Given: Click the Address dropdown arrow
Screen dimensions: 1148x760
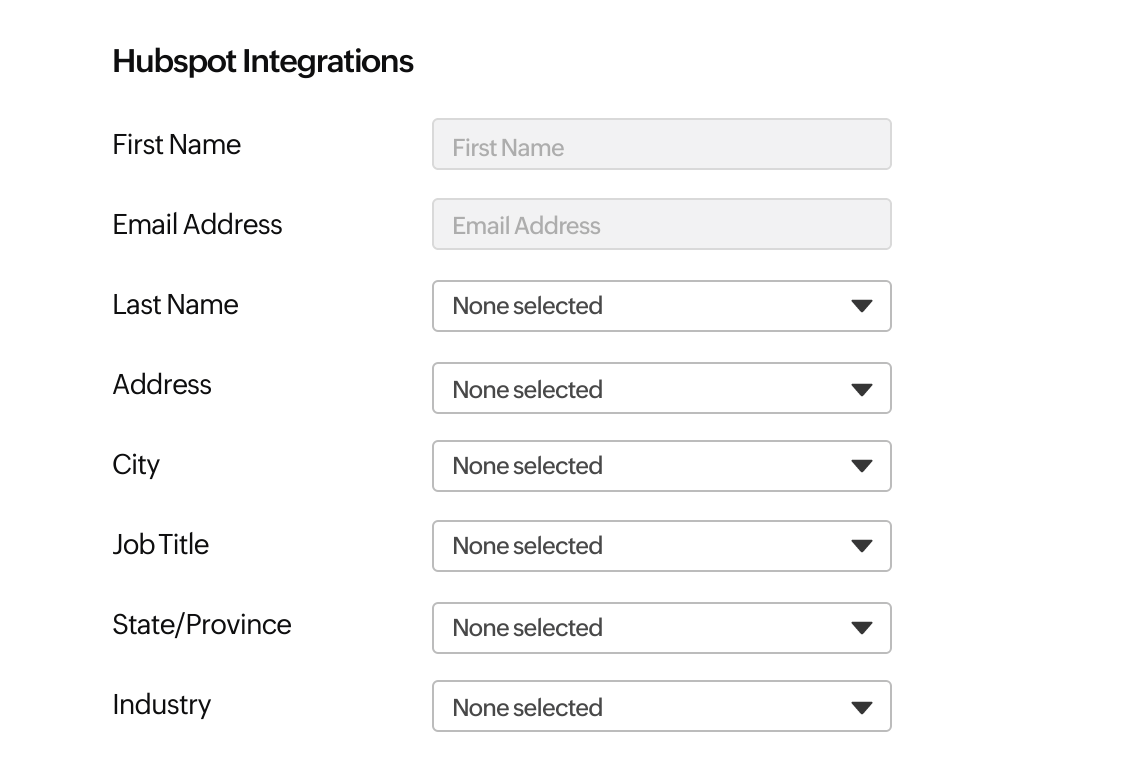Looking at the screenshot, I should 861,388.
